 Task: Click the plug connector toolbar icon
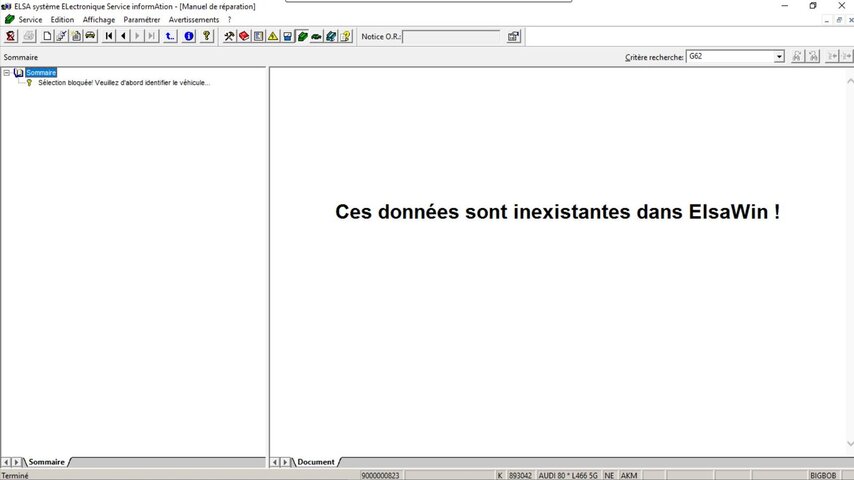[x=62, y=37]
